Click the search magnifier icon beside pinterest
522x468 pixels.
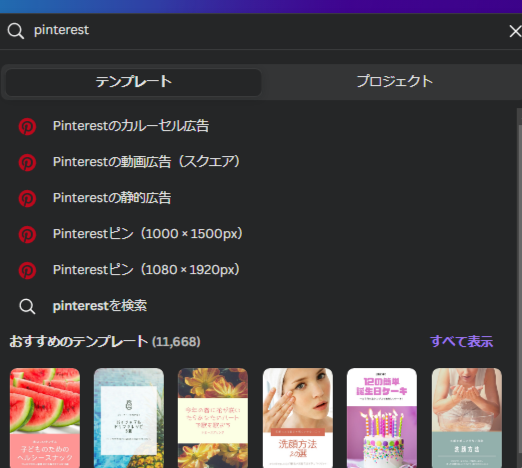tap(16, 31)
